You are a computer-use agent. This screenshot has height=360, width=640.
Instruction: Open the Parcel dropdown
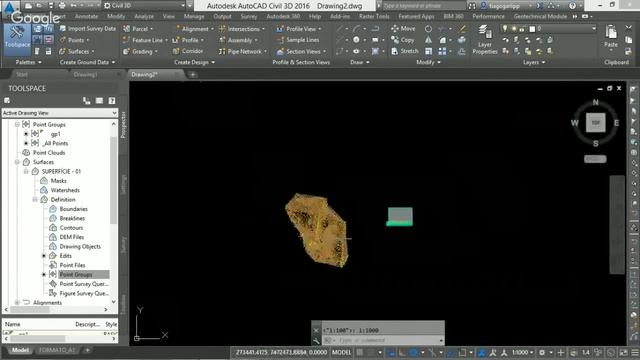[138, 29]
